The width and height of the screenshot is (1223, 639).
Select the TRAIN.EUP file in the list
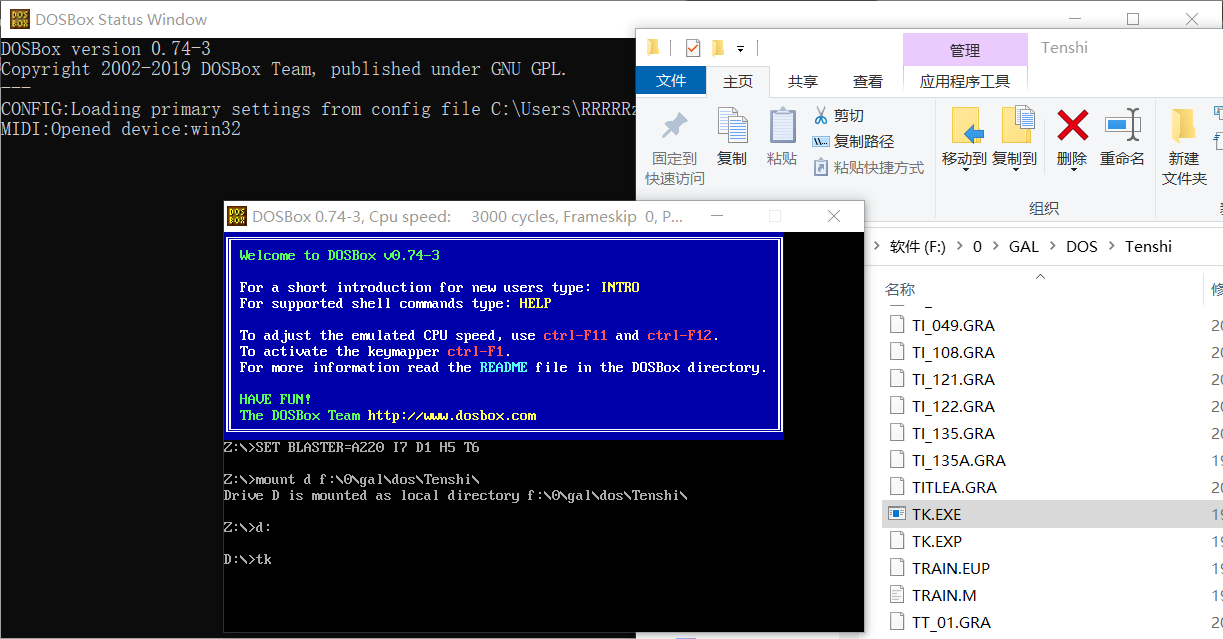pyautogui.click(x=950, y=568)
